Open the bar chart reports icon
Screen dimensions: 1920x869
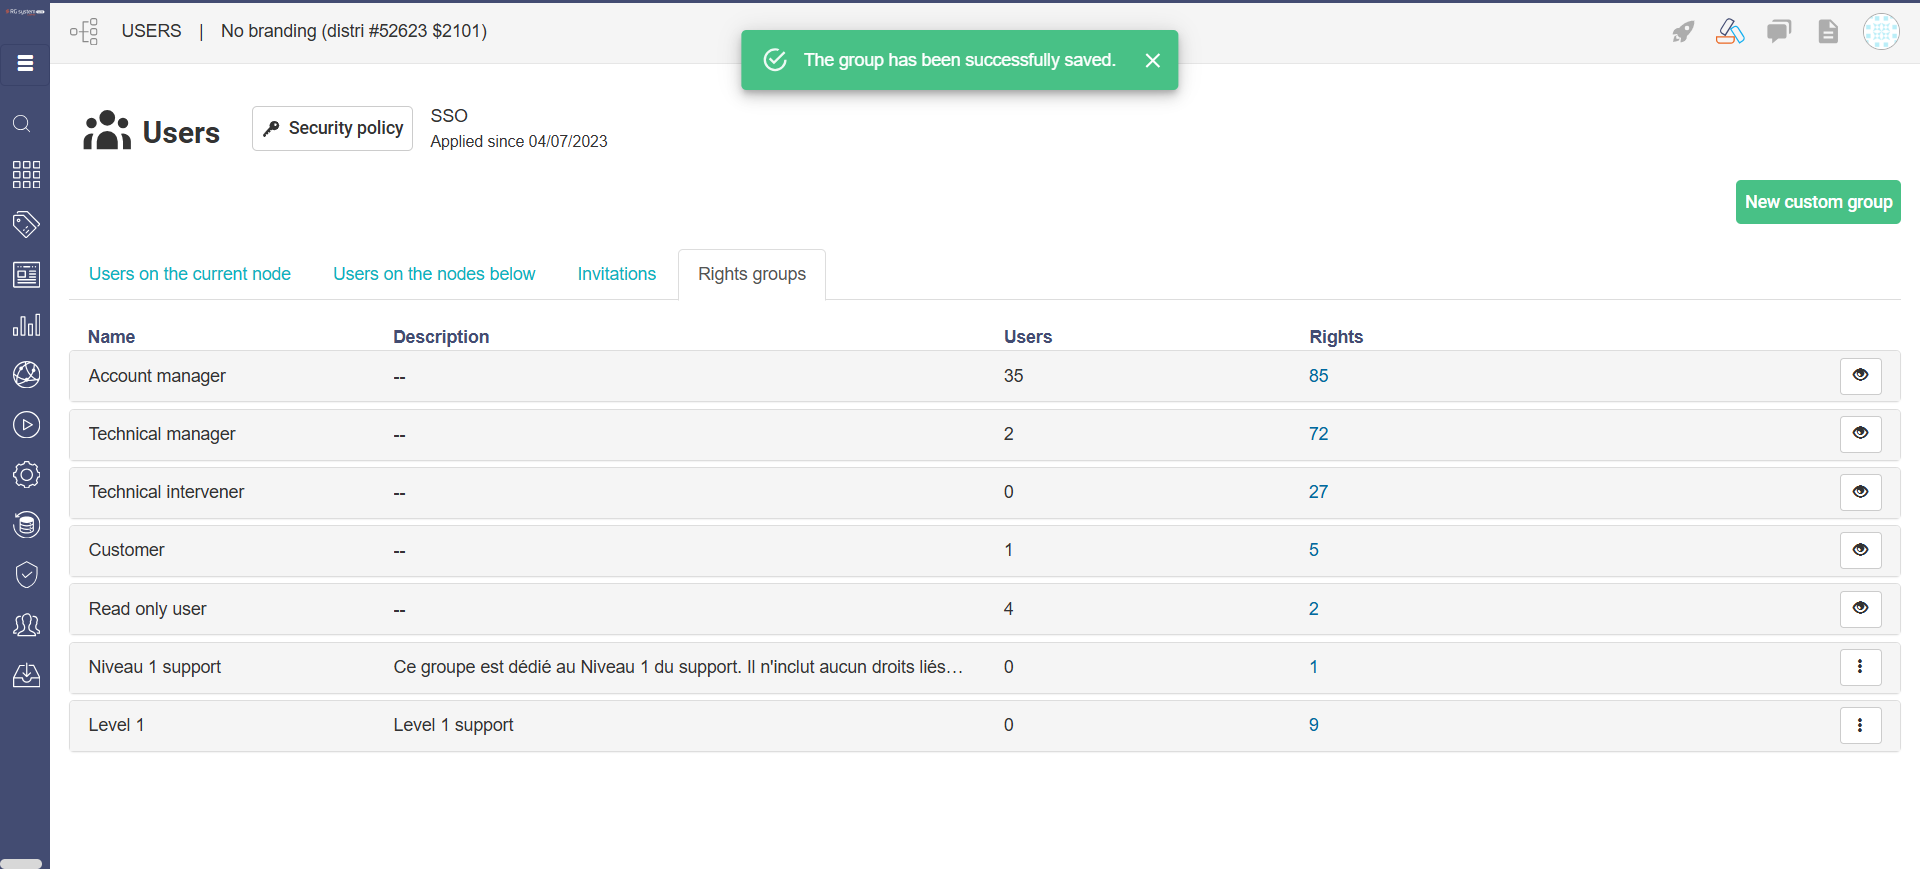[x=26, y=325]
